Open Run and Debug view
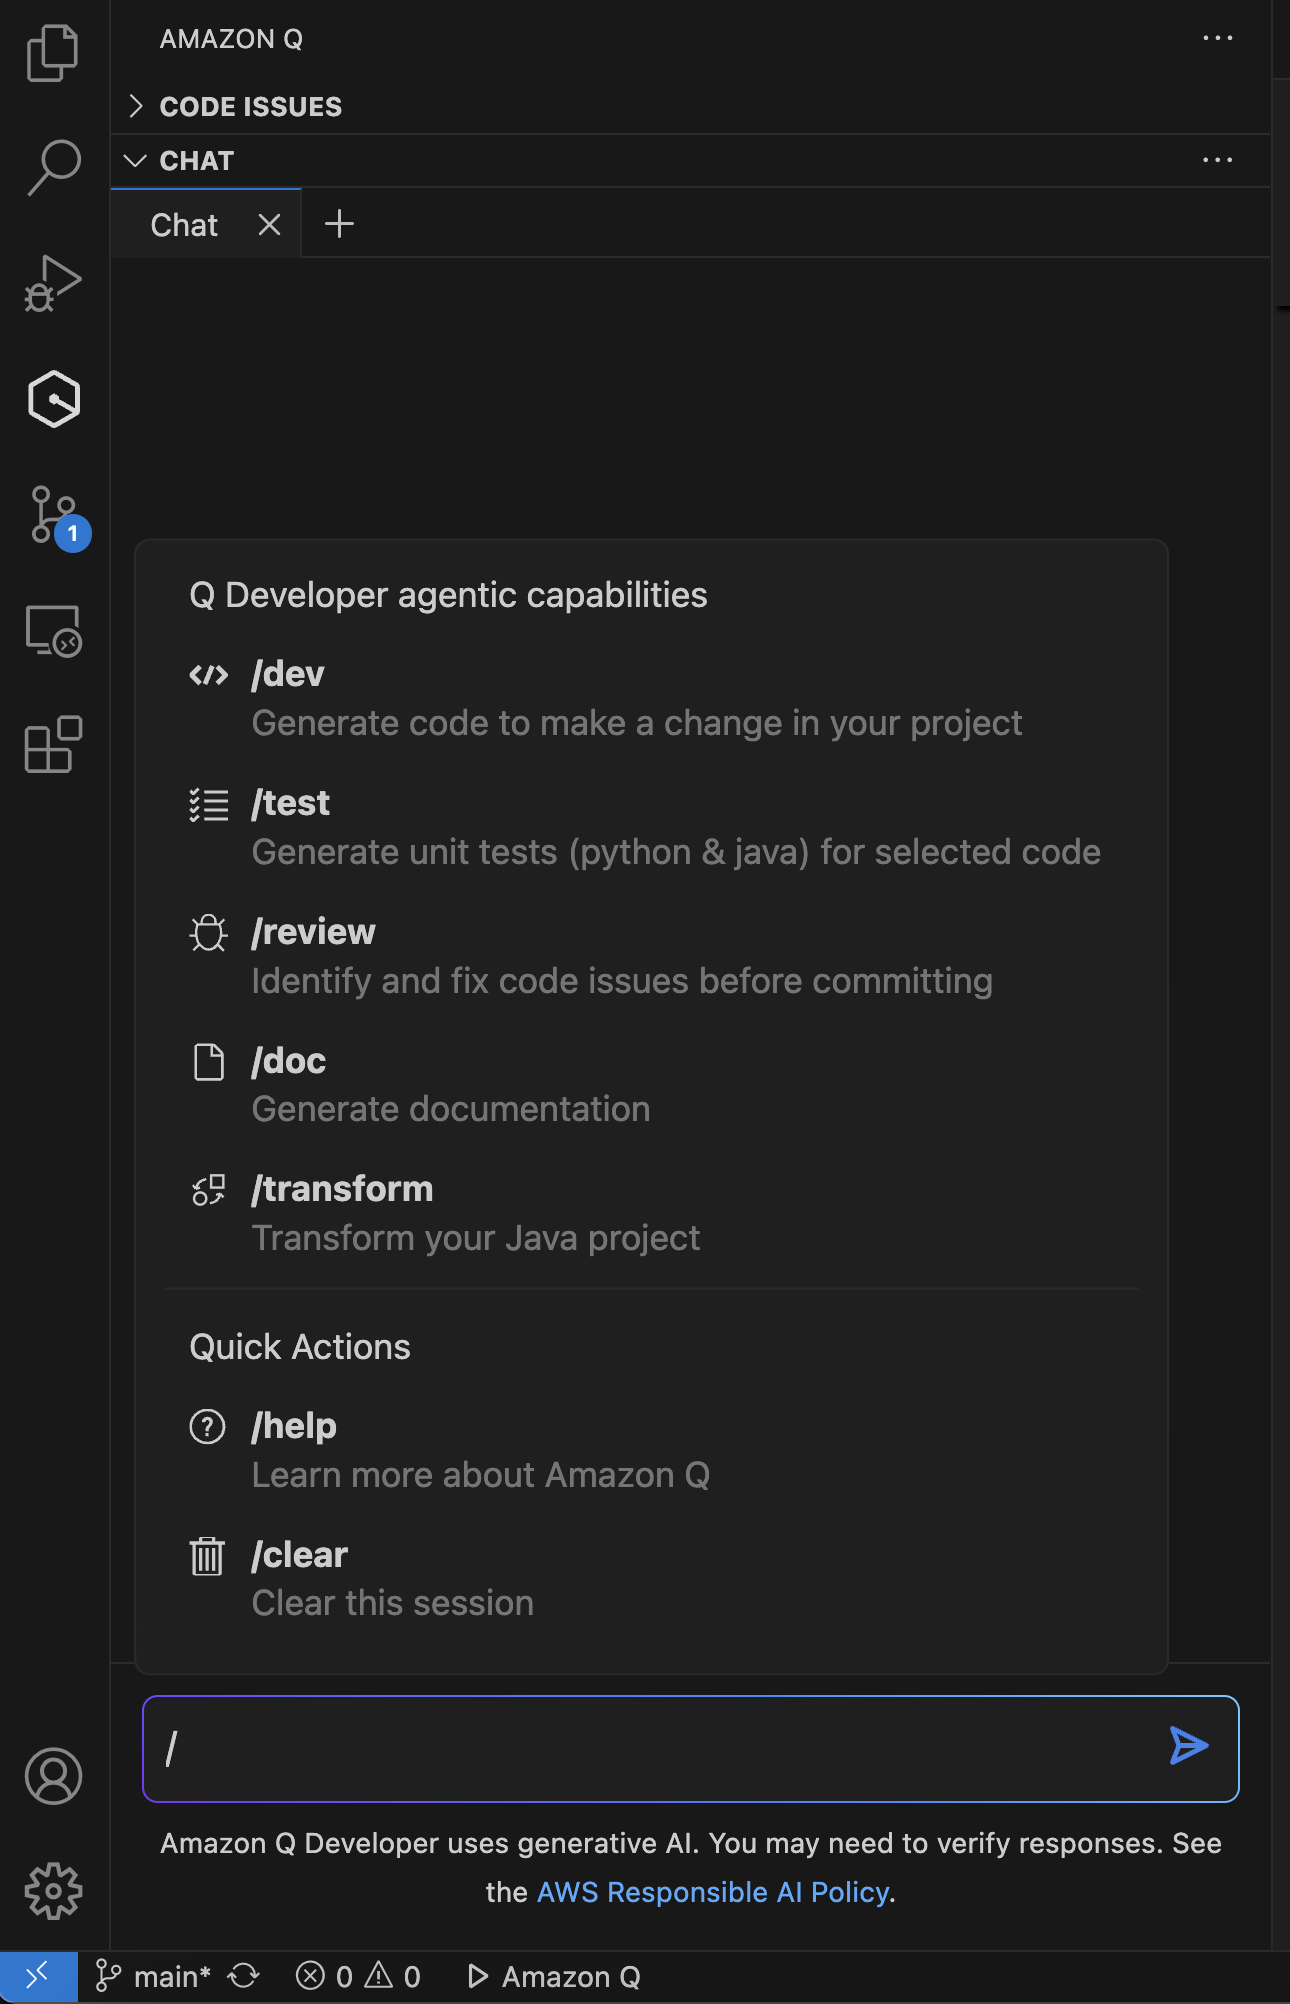Viewport: 1290px width, 2004px height. click(x=53, y=284)
